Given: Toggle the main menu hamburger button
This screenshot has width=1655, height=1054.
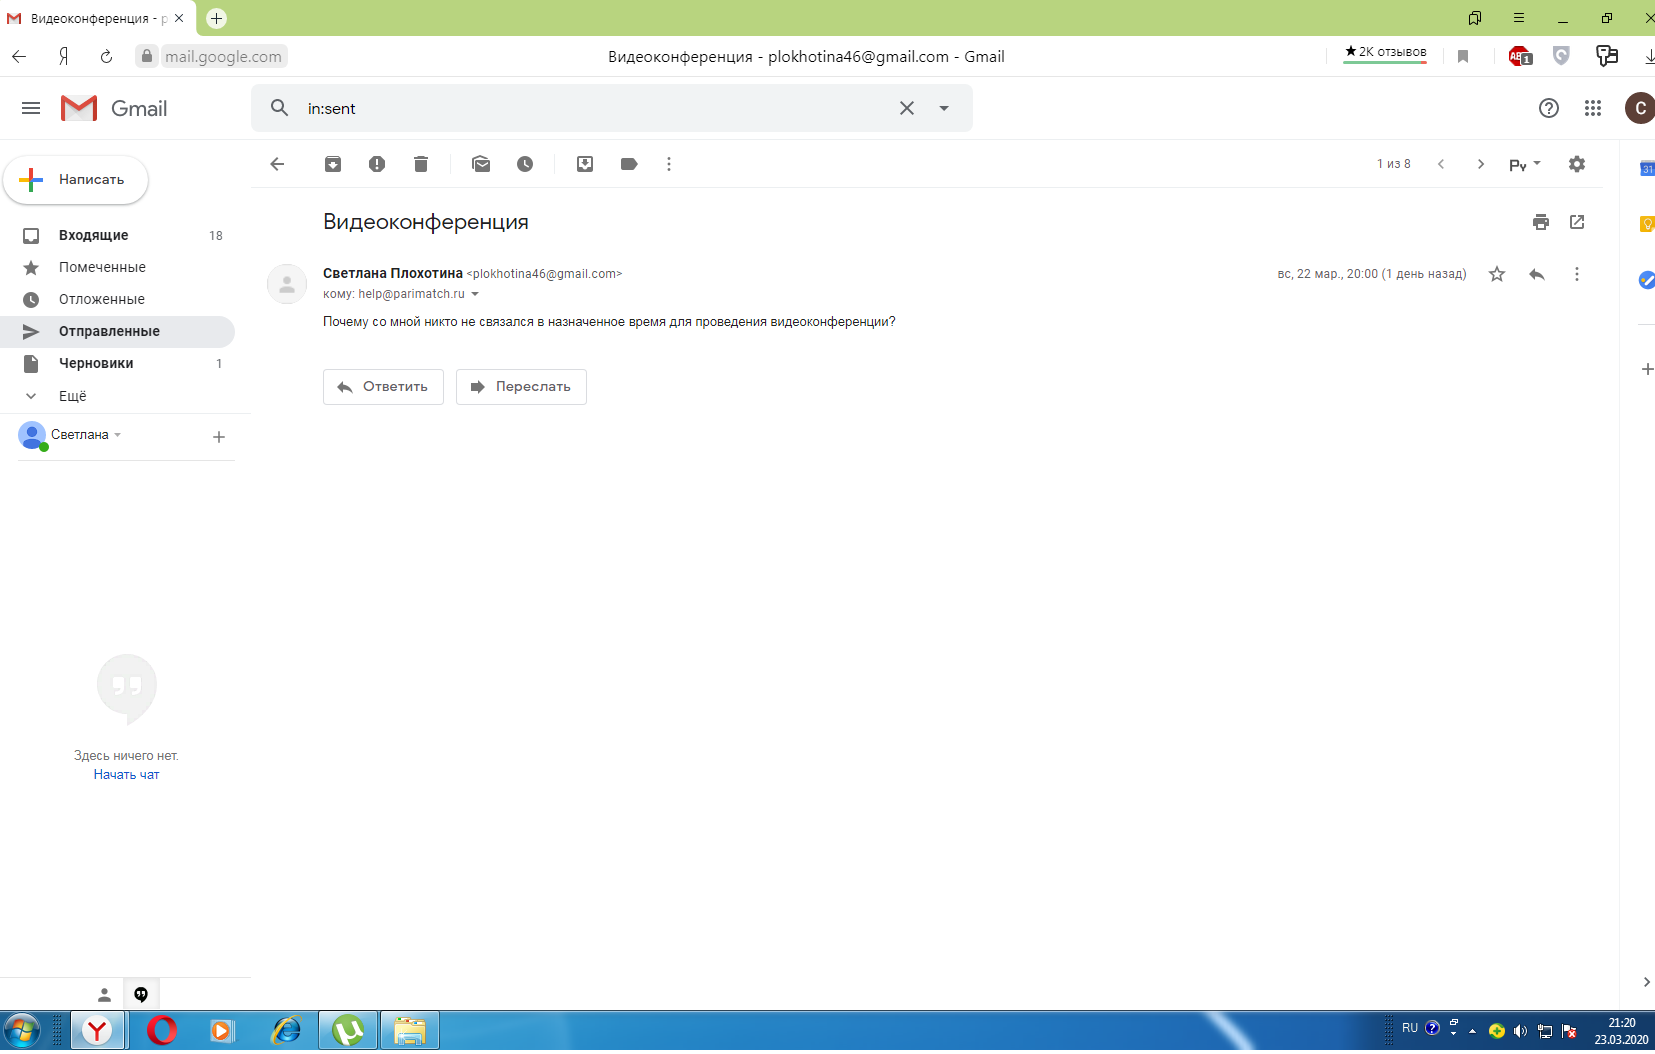Looking at the screenshot, I should coord(31,108).
